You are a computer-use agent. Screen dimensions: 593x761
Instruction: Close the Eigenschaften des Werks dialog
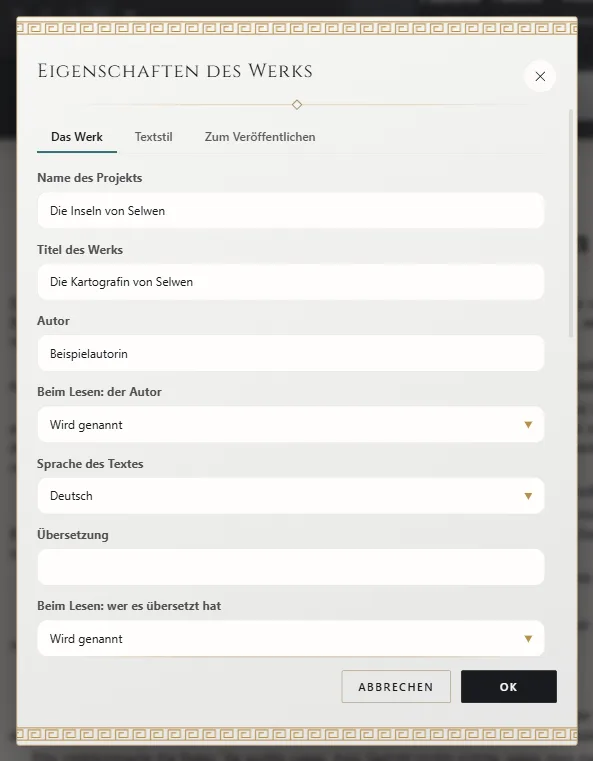coord(540,76)
